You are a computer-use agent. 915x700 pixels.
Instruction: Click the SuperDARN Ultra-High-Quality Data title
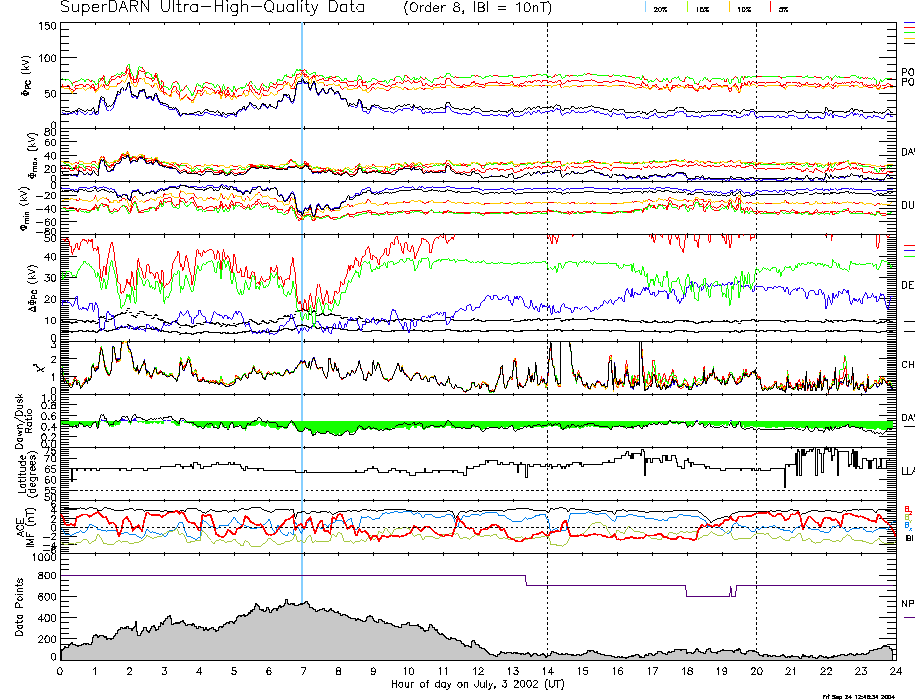pos(211,8)
